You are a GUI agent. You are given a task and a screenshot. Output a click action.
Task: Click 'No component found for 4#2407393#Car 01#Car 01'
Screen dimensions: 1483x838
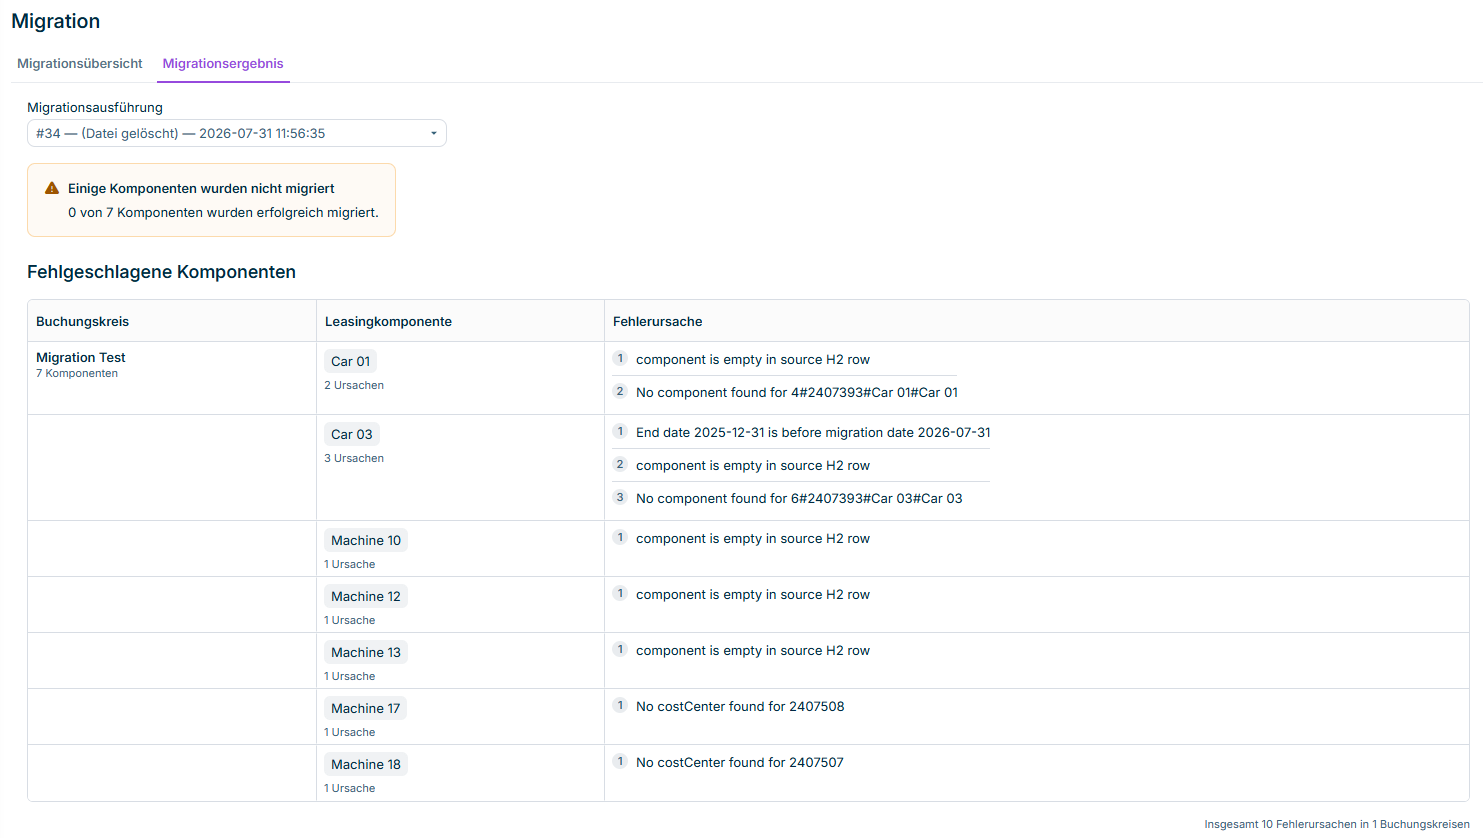[x=797, y=392]
